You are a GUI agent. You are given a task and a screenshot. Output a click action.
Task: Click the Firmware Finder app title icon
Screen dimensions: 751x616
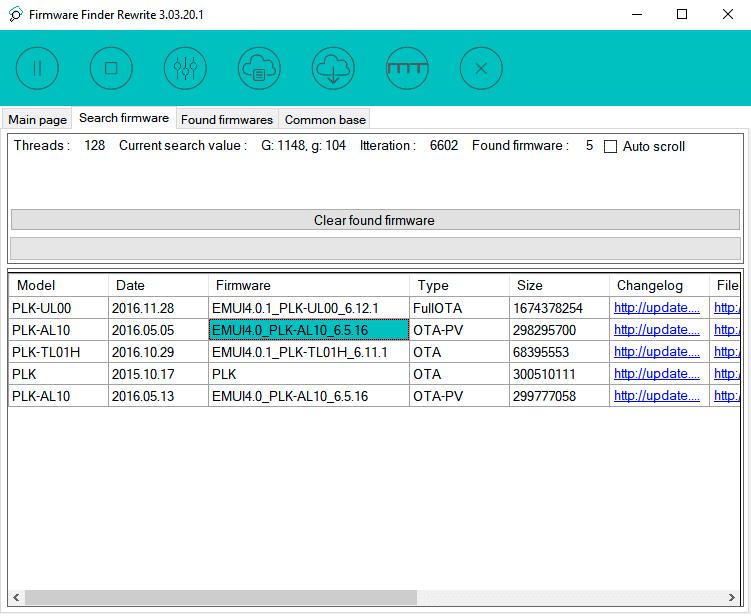click(15, 14)
